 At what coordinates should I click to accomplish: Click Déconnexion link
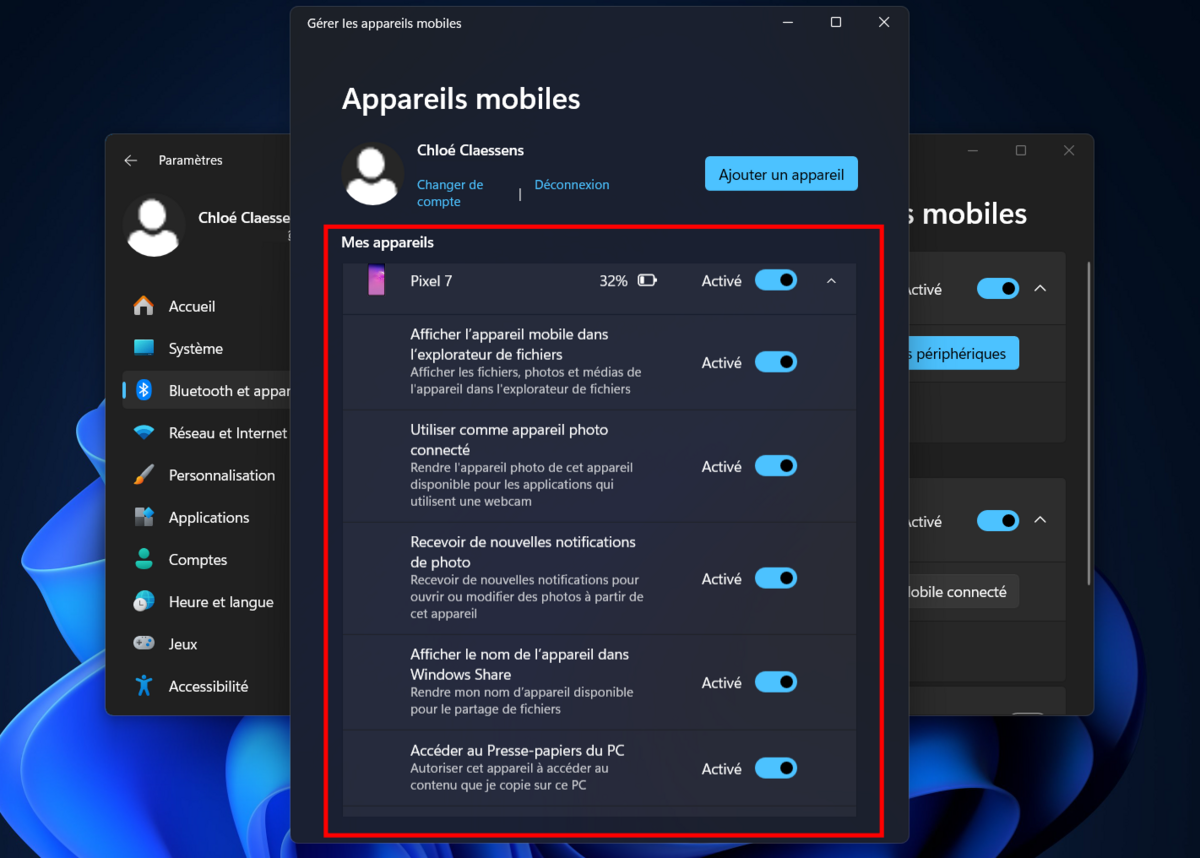572,185
